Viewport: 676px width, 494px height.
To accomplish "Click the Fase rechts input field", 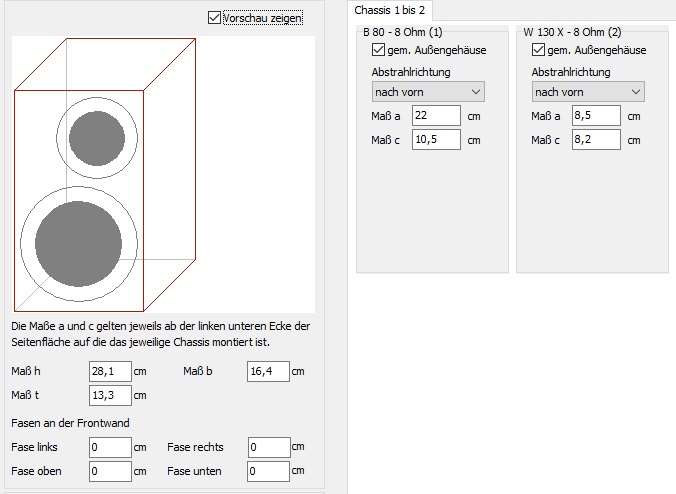I will point(269,447).
